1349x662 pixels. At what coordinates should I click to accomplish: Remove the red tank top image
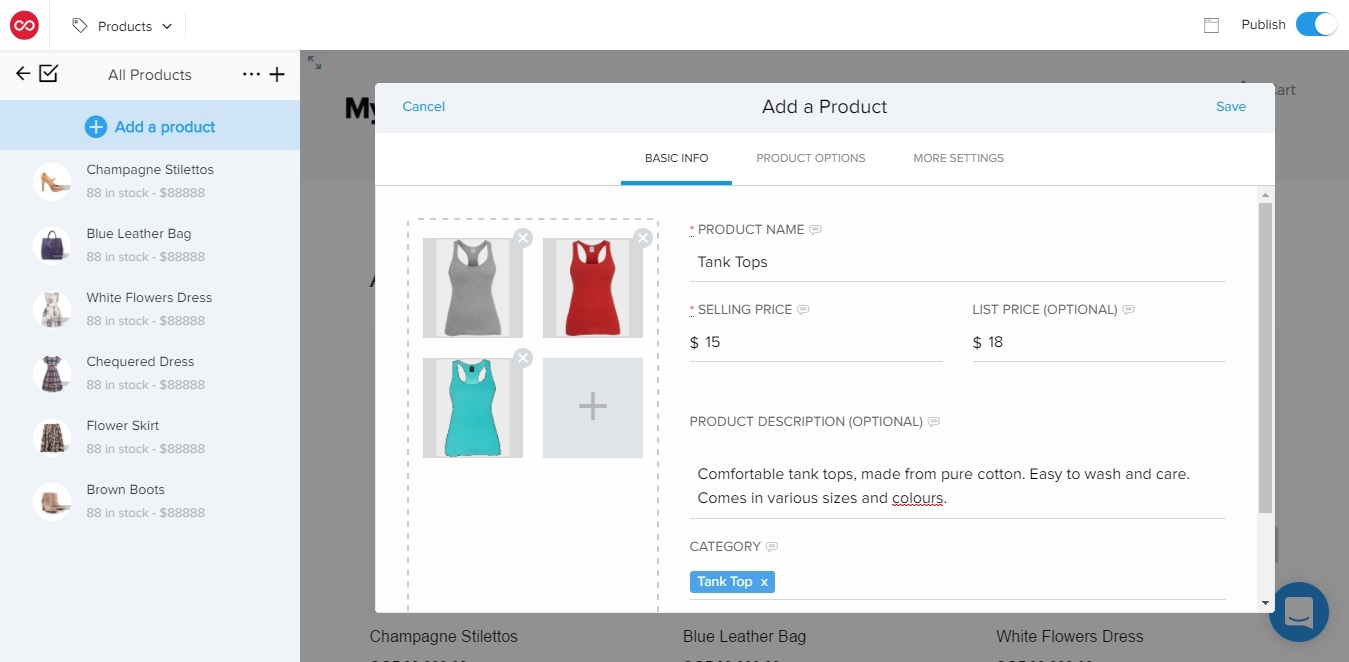tap(643, 238)
